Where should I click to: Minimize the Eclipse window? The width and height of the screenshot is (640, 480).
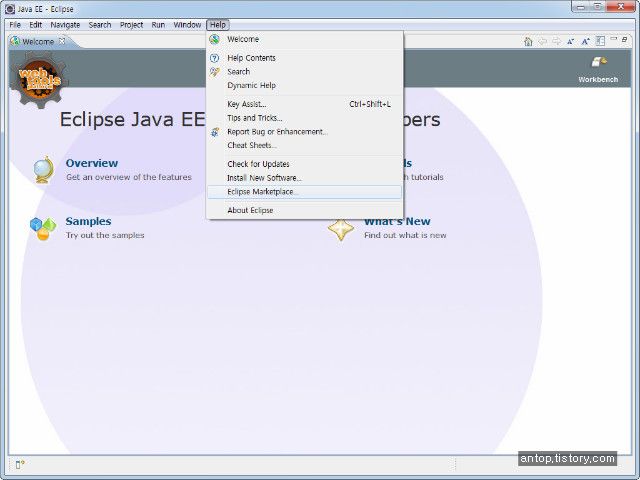point(581,7)
